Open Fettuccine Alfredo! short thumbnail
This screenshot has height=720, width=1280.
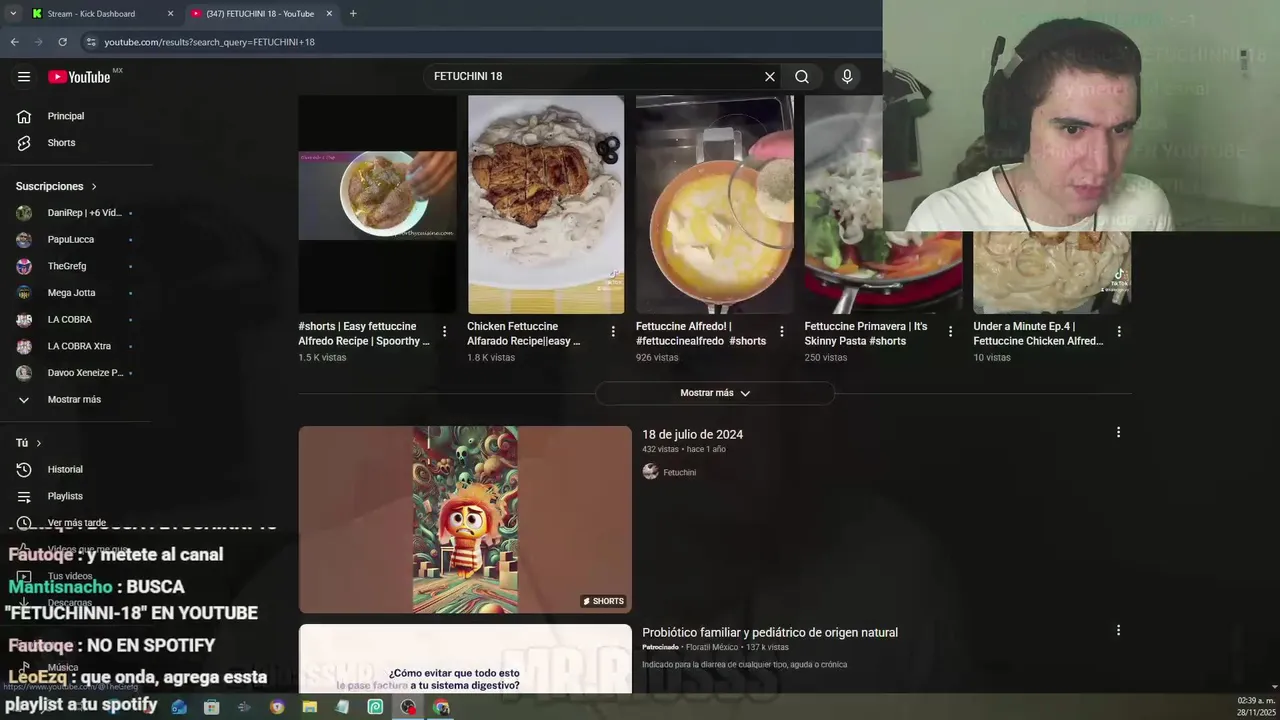point(715,204)
